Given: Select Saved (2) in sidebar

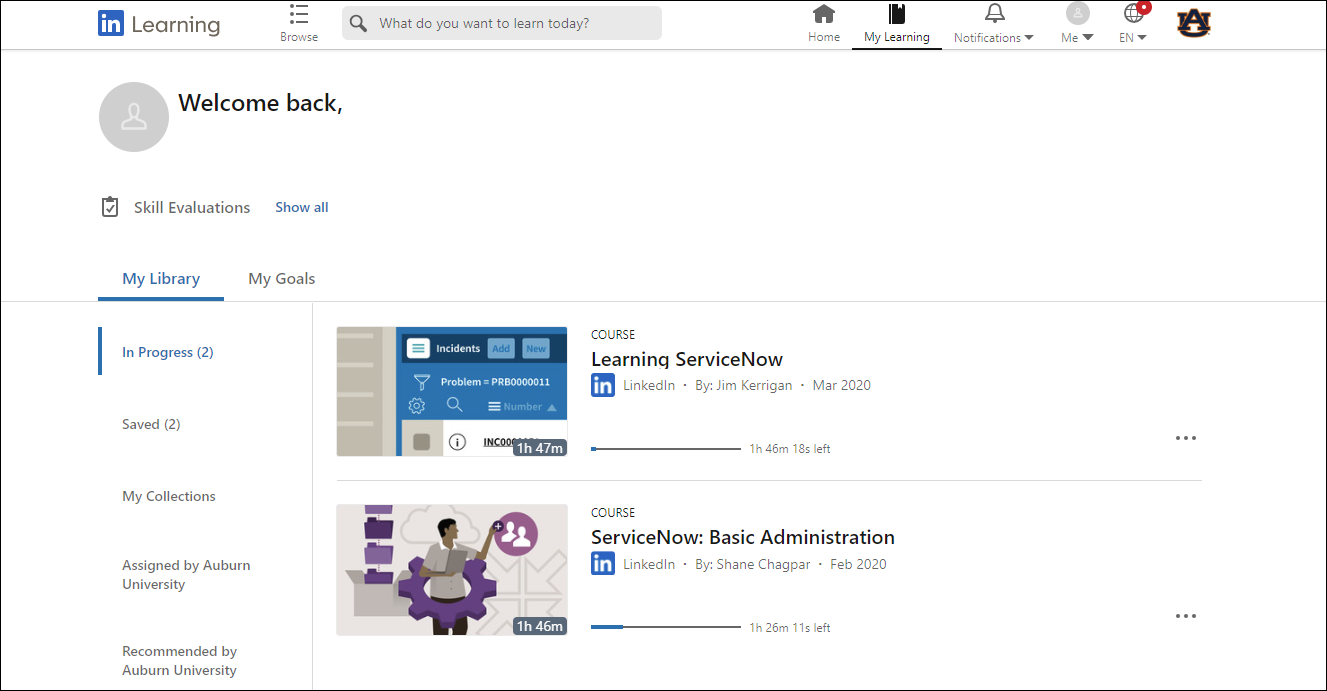Looking at the screenshot, I should click(x=151, y=424).
